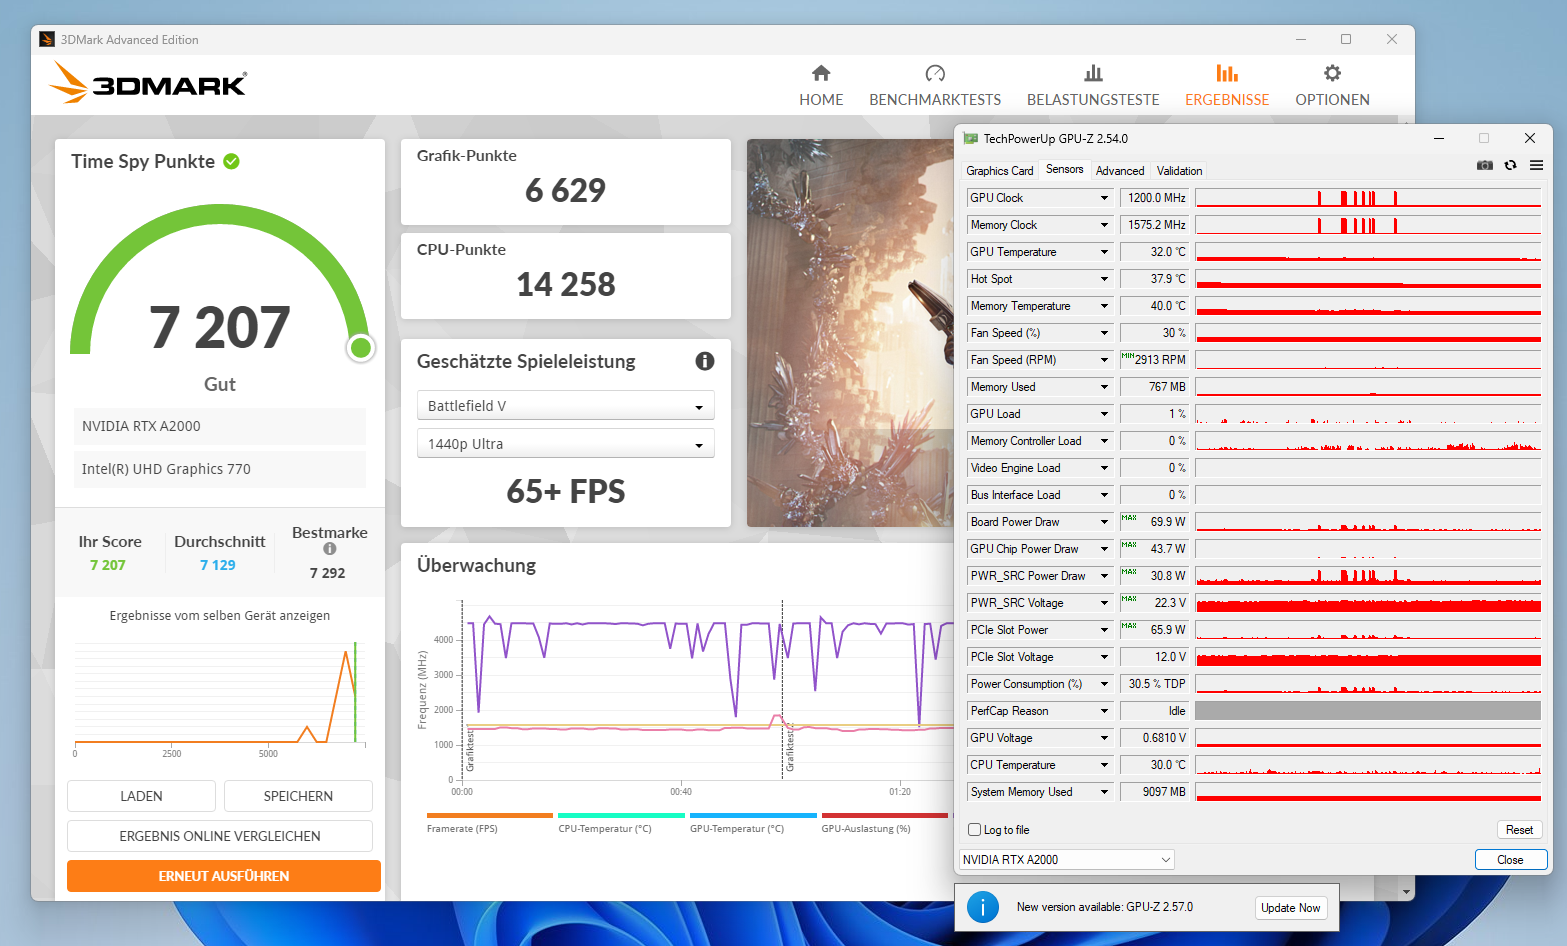Click the CPU-Temperatur teal legend bar
This screenshot has width=1567, height=946.
point(621,816)
